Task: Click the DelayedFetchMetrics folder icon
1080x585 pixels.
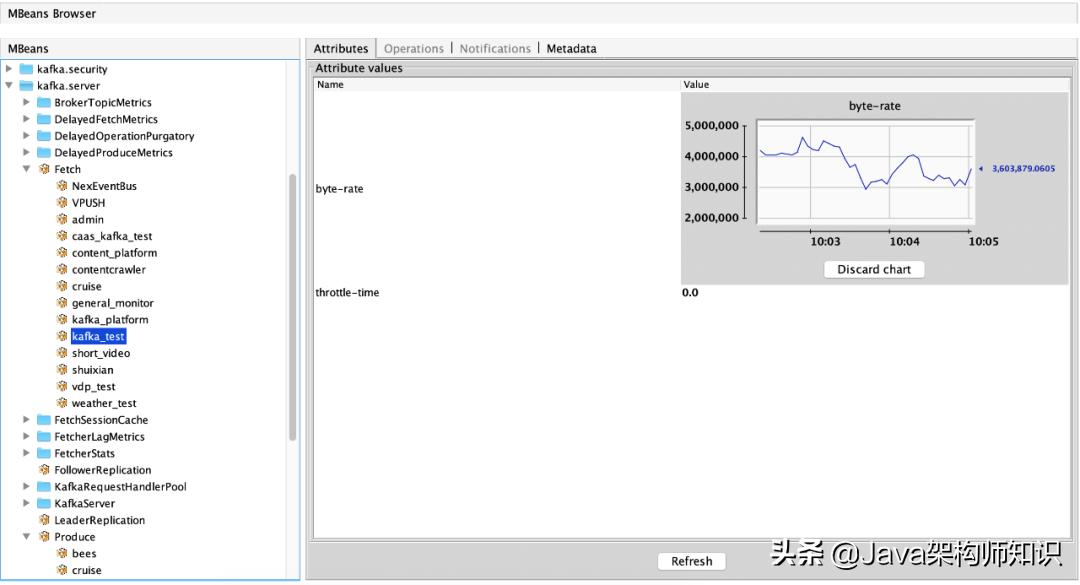Action: click(43, 119)
